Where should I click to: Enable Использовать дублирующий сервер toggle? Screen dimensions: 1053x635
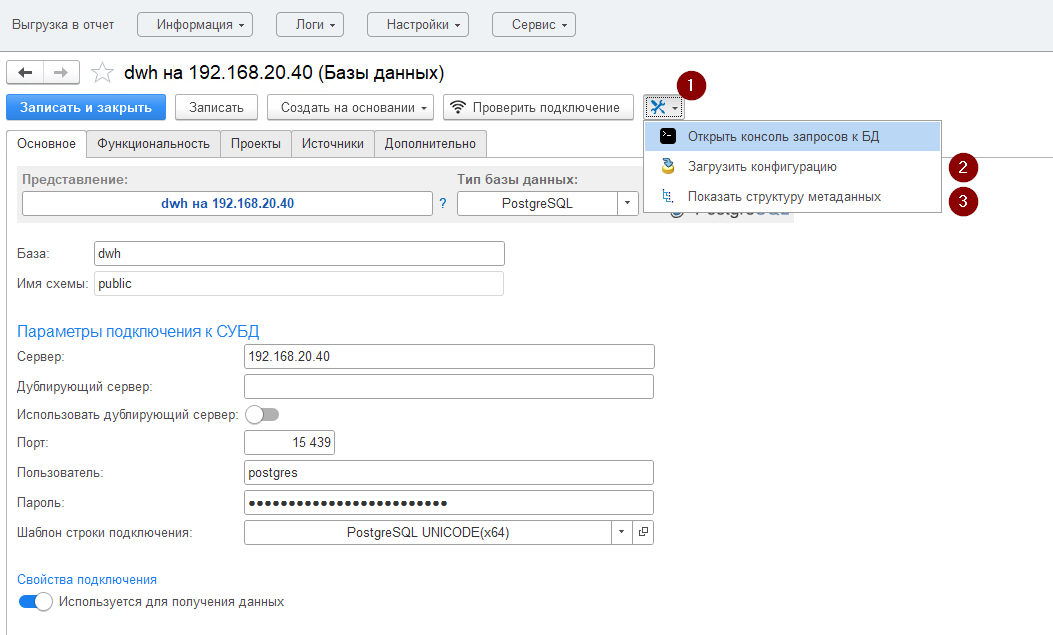262,414
